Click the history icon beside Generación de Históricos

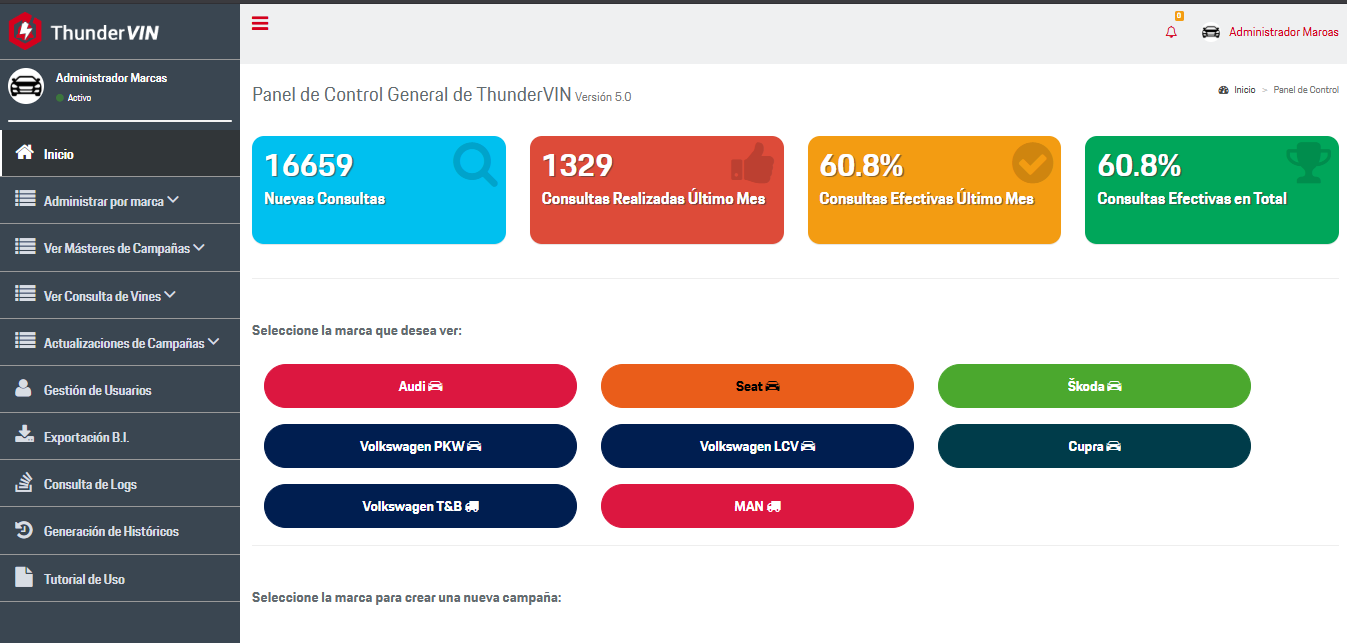25,530
